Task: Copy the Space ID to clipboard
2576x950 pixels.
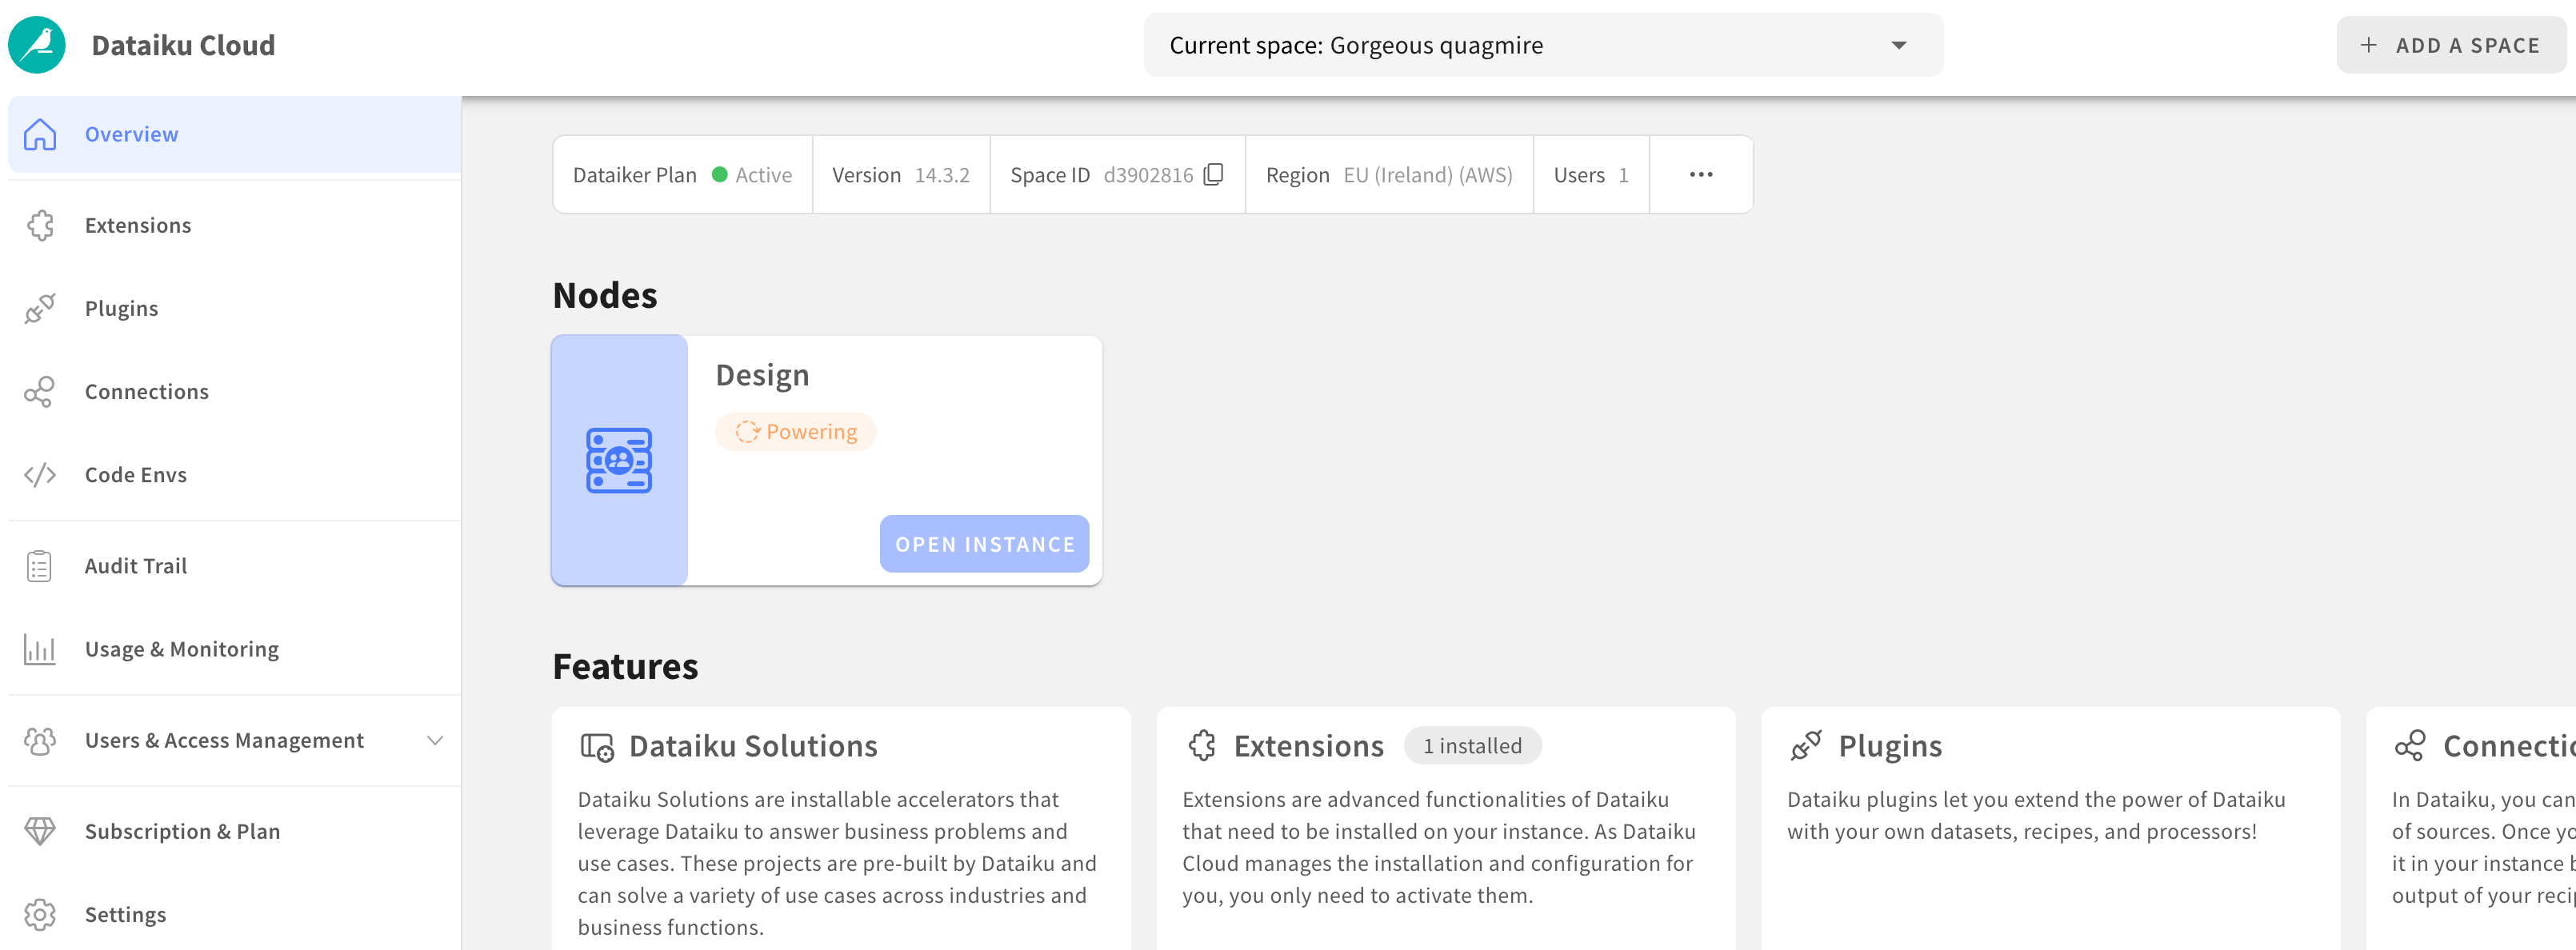Action: (x=1213, y=175)
